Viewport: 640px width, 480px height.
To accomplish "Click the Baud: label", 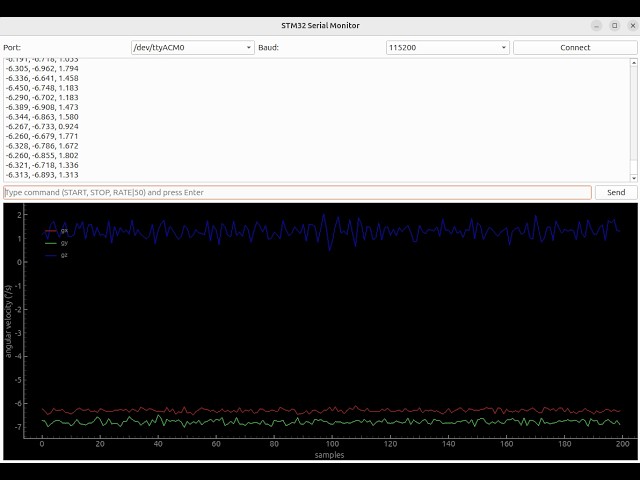I will pos(269,47).
